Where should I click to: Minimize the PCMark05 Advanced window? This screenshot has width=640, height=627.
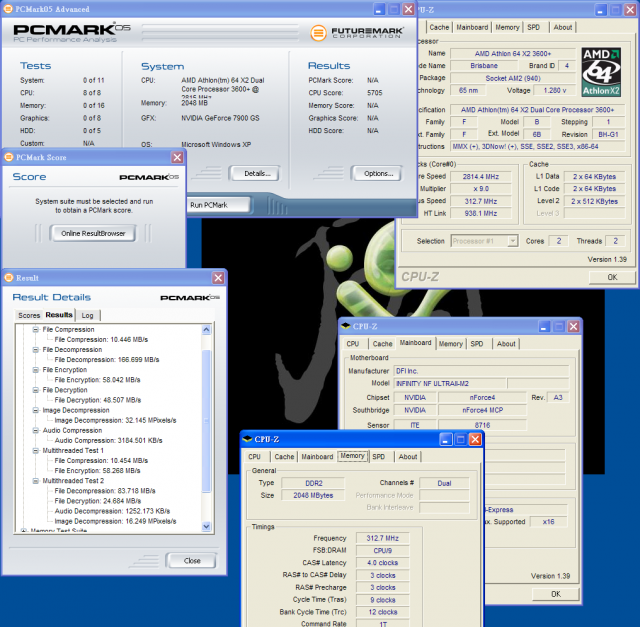click(379, 9)
